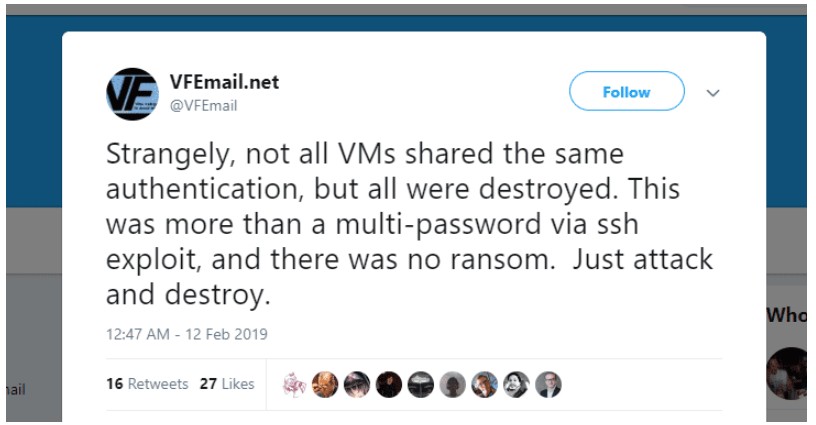Click the @VFEmail handle
Screen dimensions: 816x425
click(203, 105)
